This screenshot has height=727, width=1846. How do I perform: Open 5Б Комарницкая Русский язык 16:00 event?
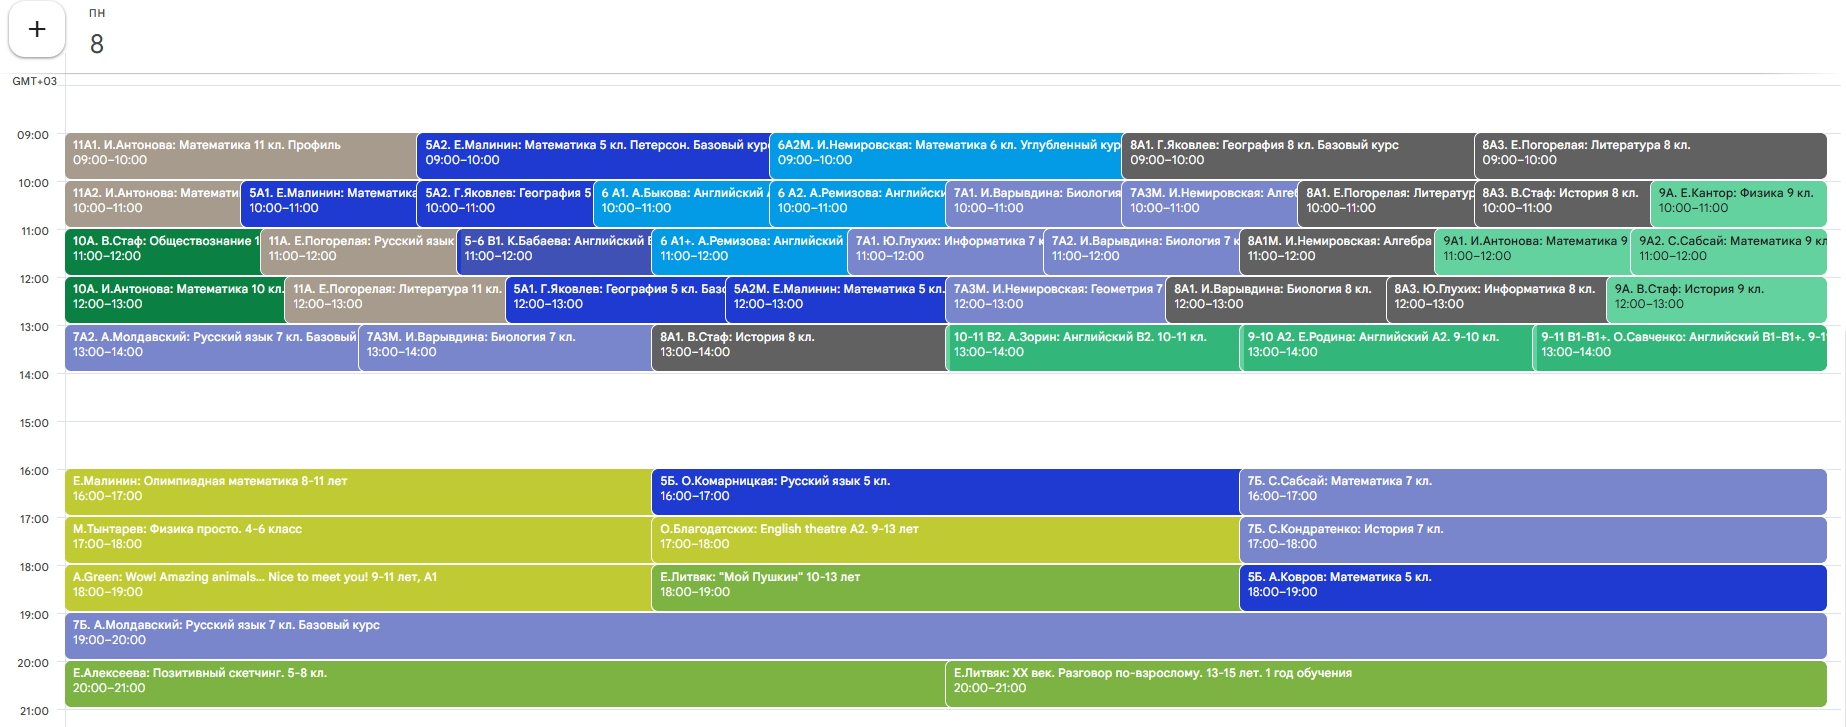(x=944, y=490)
